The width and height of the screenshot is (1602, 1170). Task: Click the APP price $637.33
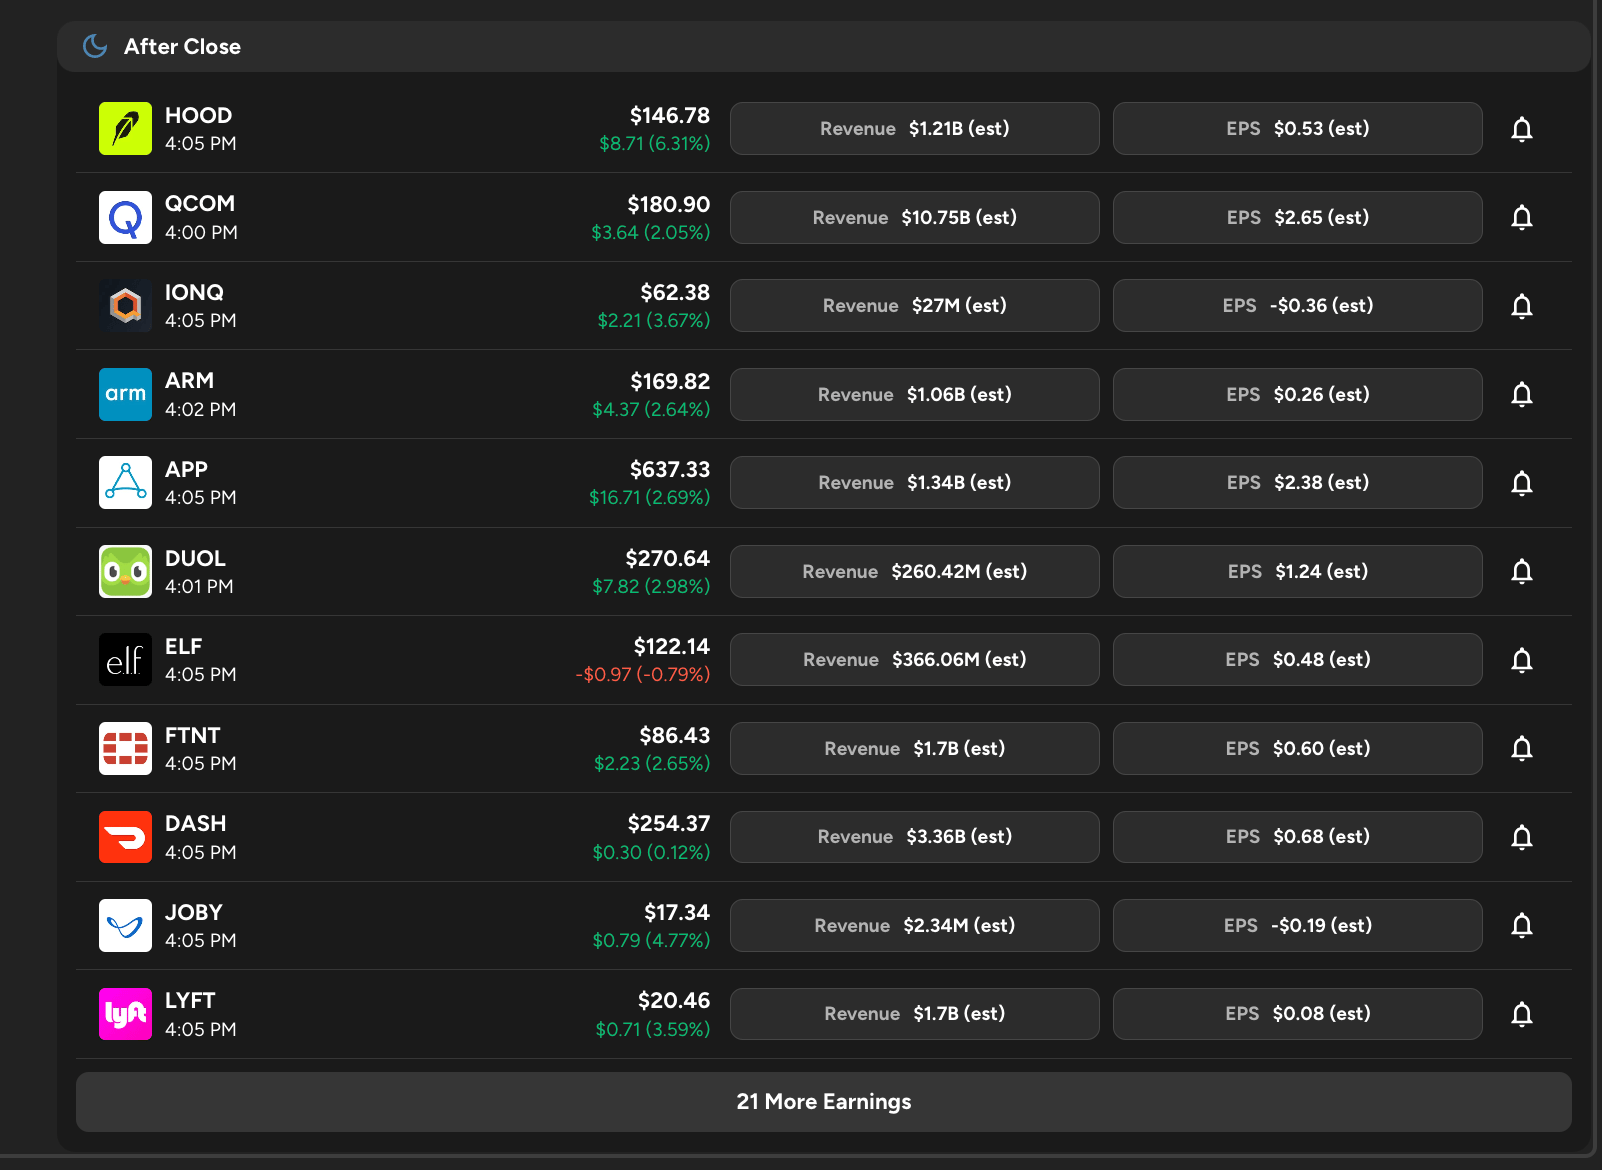[x=670, y=469]
